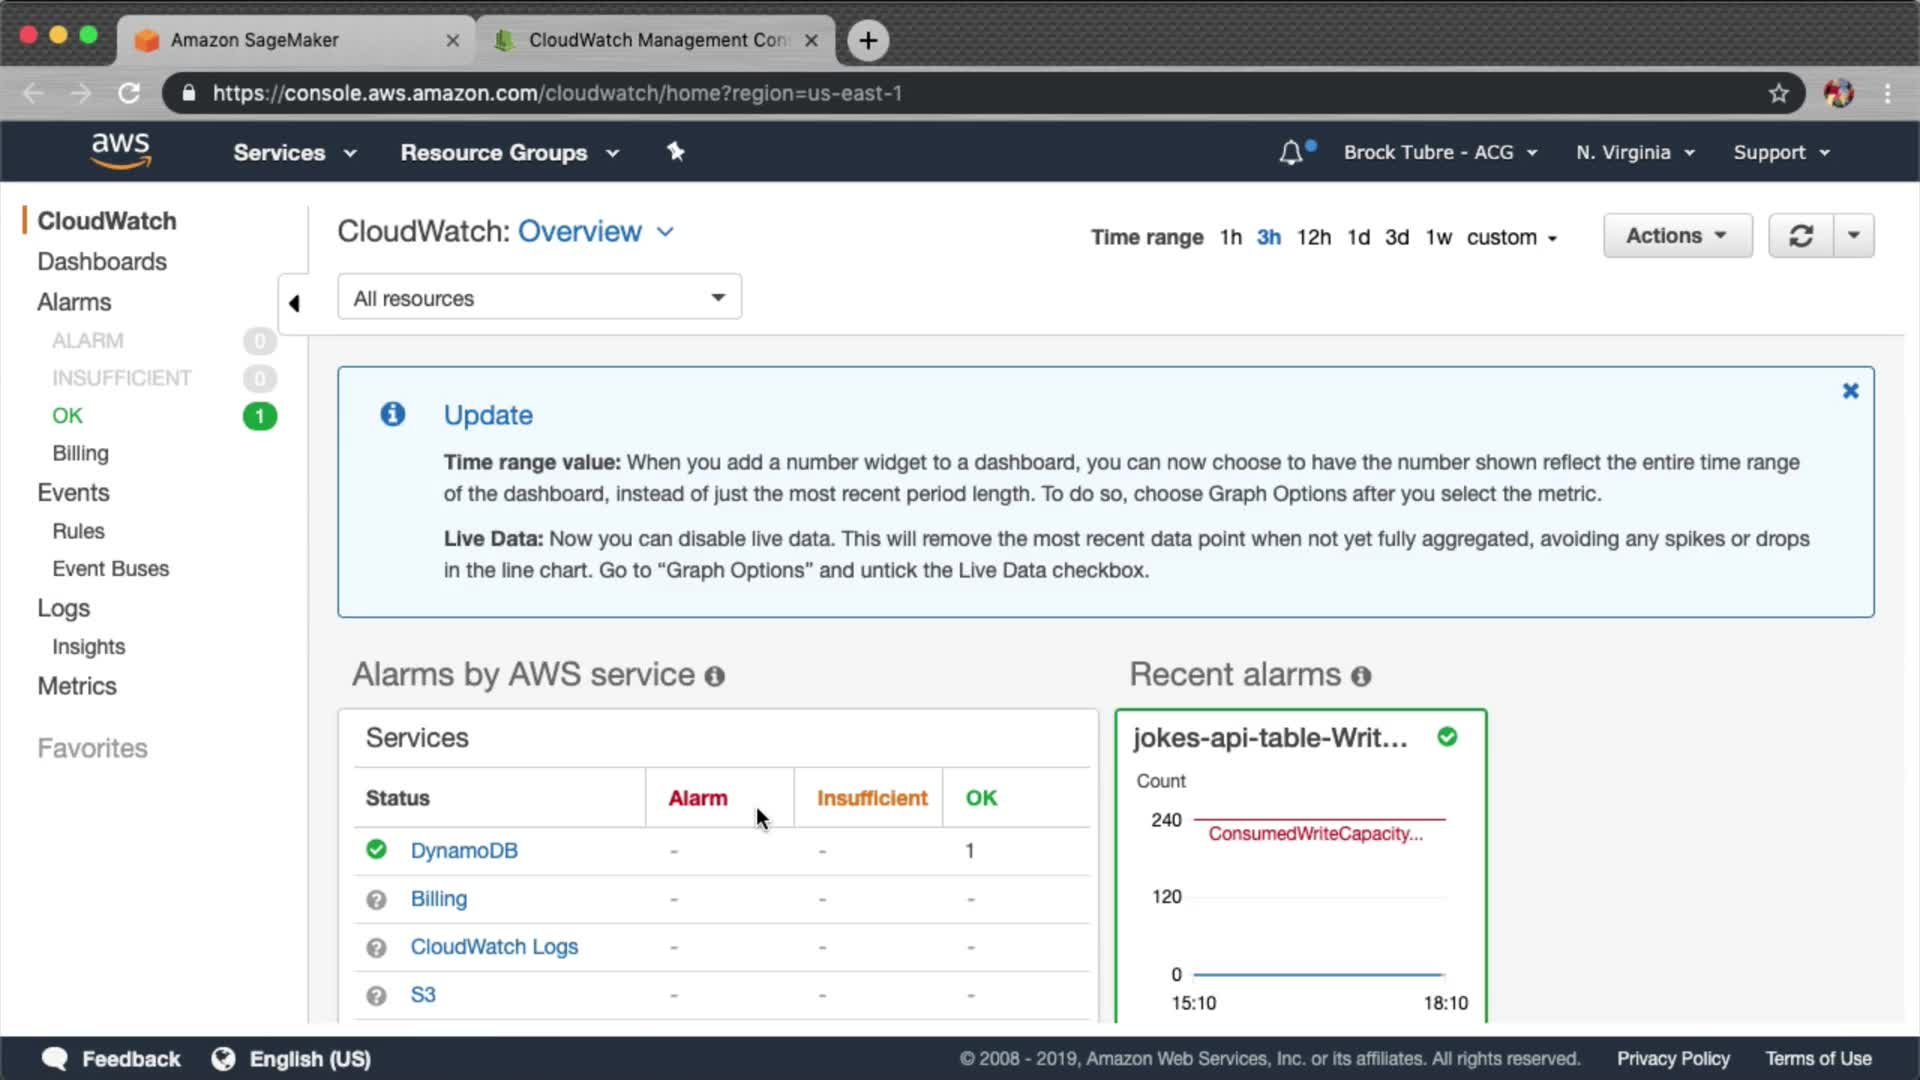Click the AWS logo home icon
Viewport: 1920px width, 1080px height.
click(x=120, y=150)
